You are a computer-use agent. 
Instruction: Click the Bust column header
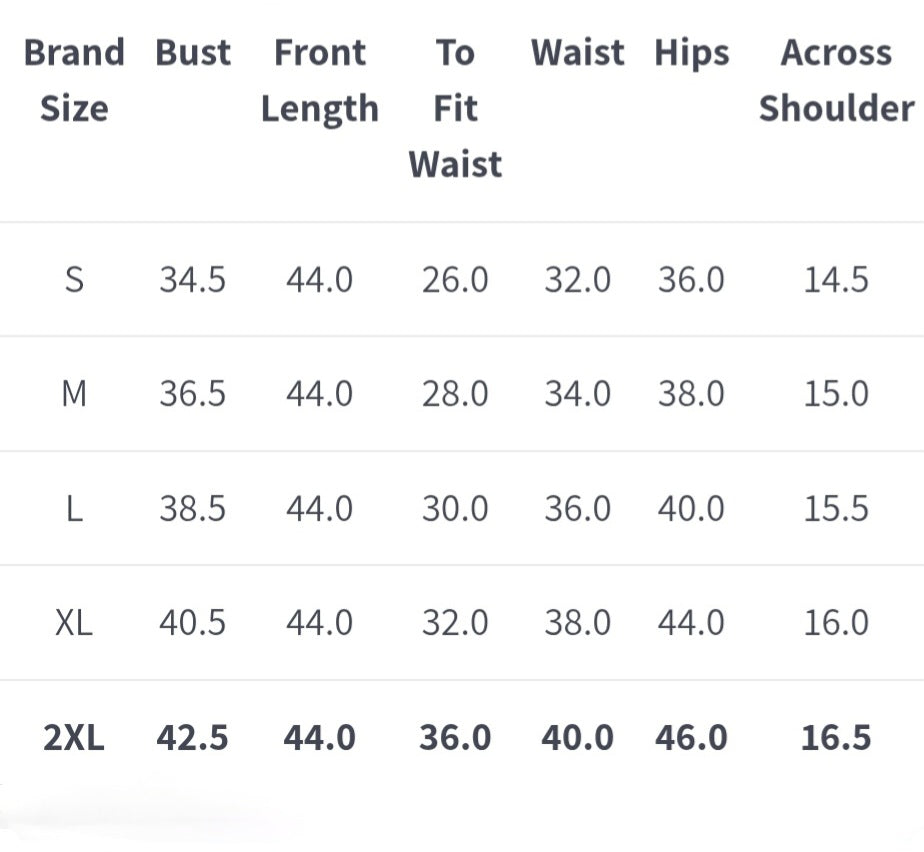tap(193, 52)
